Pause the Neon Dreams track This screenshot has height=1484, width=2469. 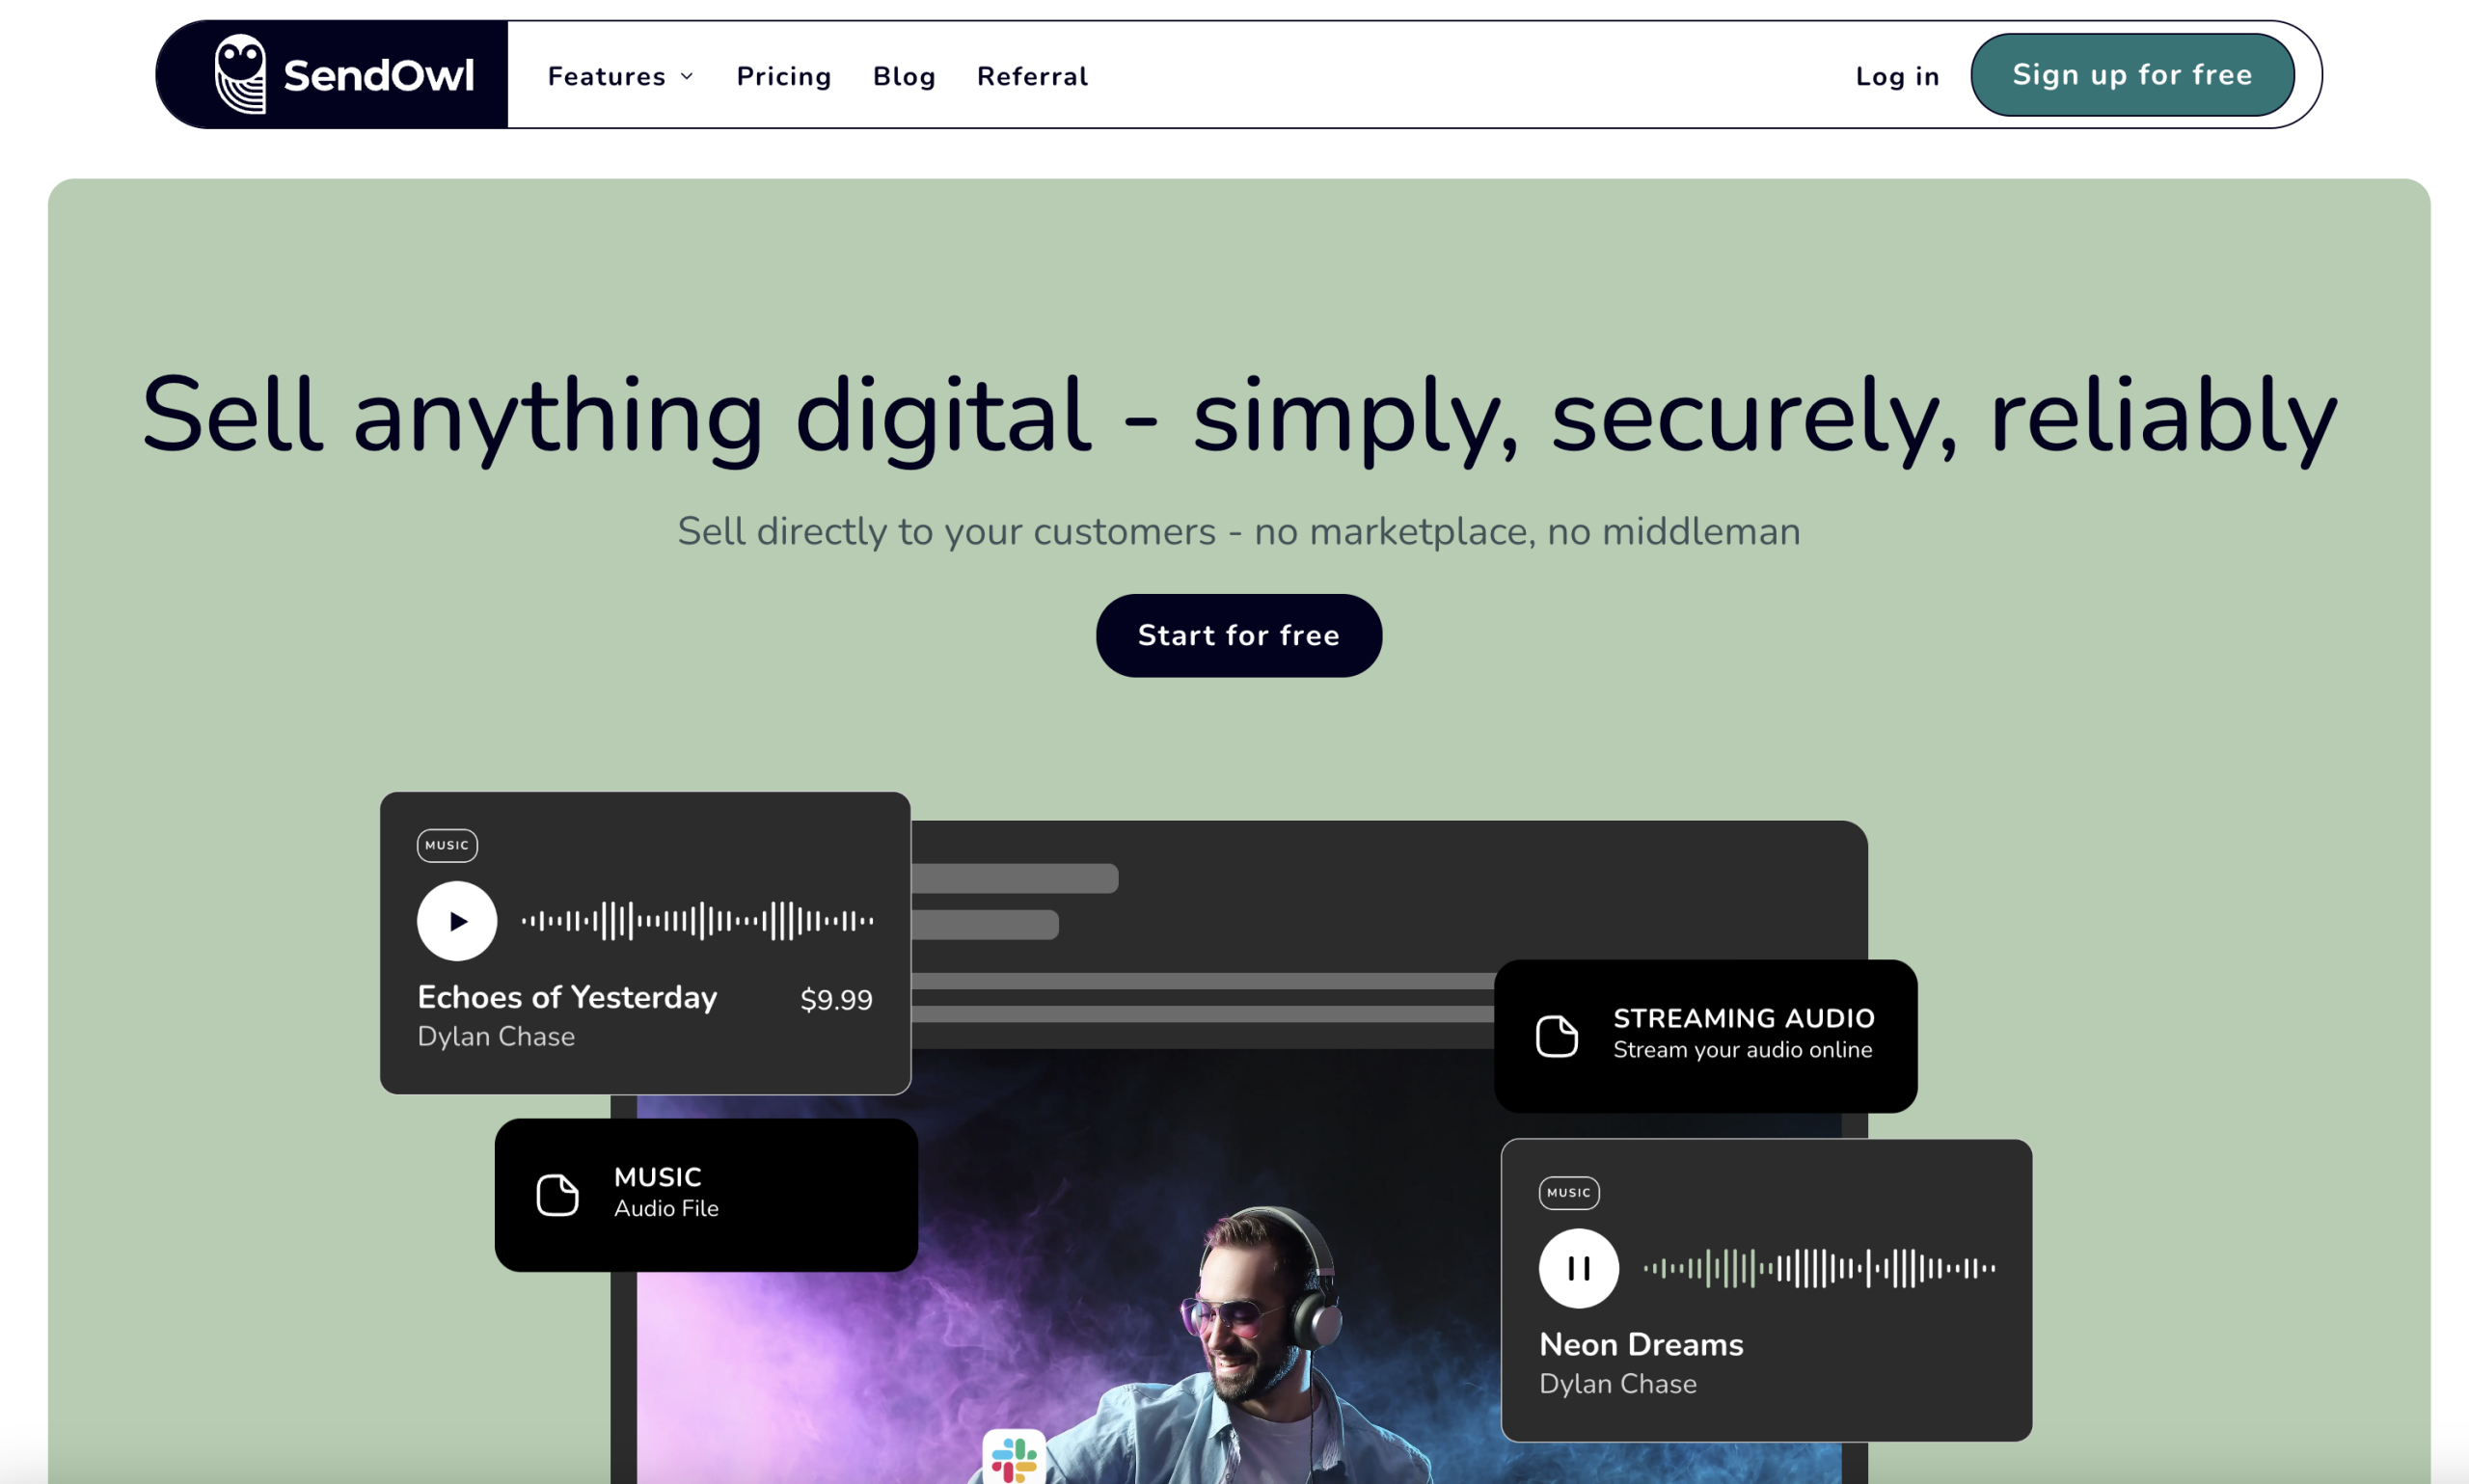1578,1268
